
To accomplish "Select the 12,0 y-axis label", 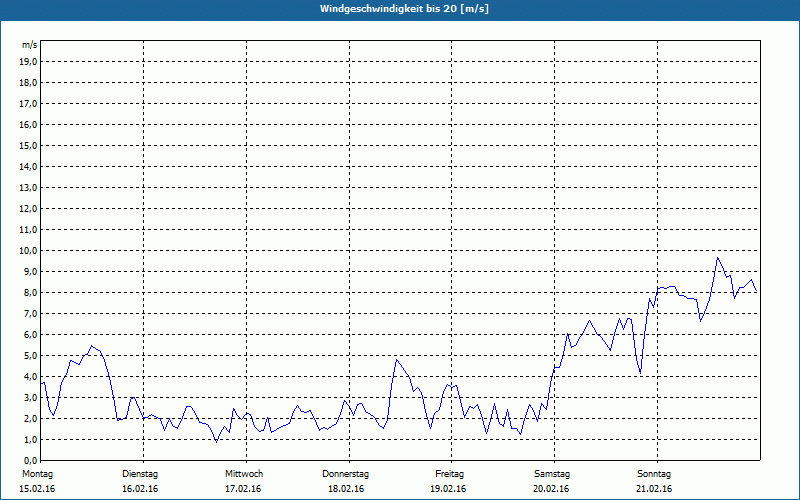I will pos(28,209).
